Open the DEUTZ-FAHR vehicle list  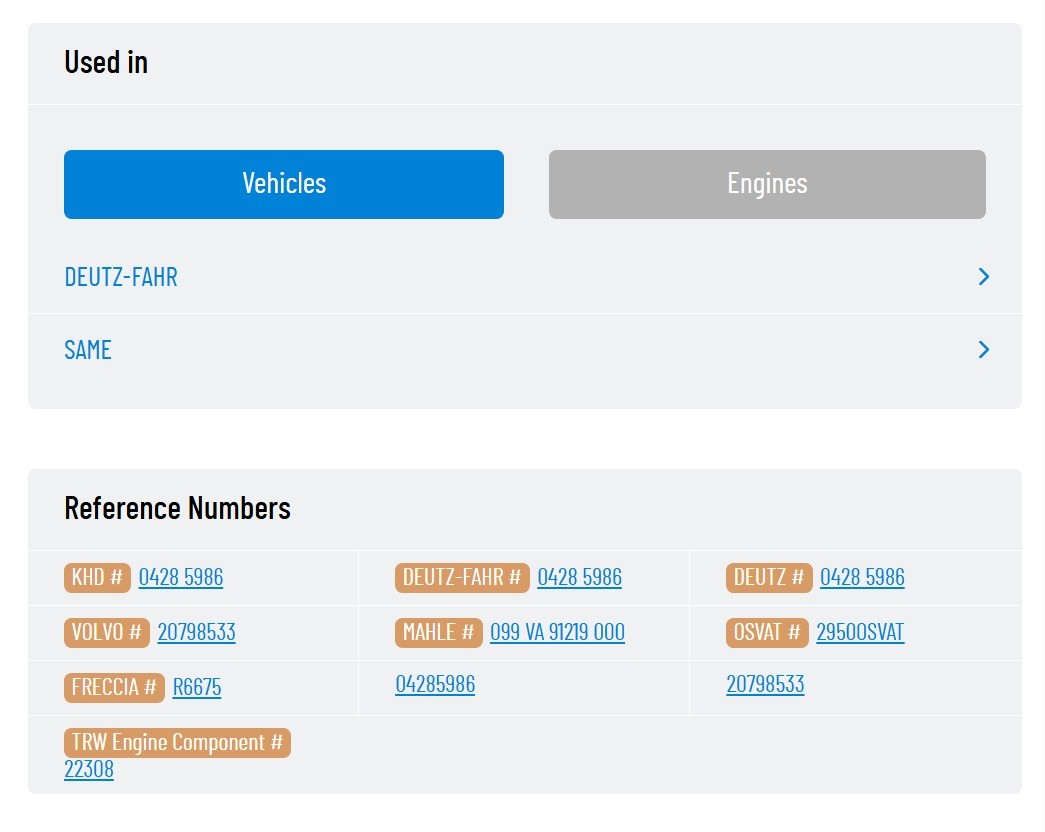(x=121, y=277)
